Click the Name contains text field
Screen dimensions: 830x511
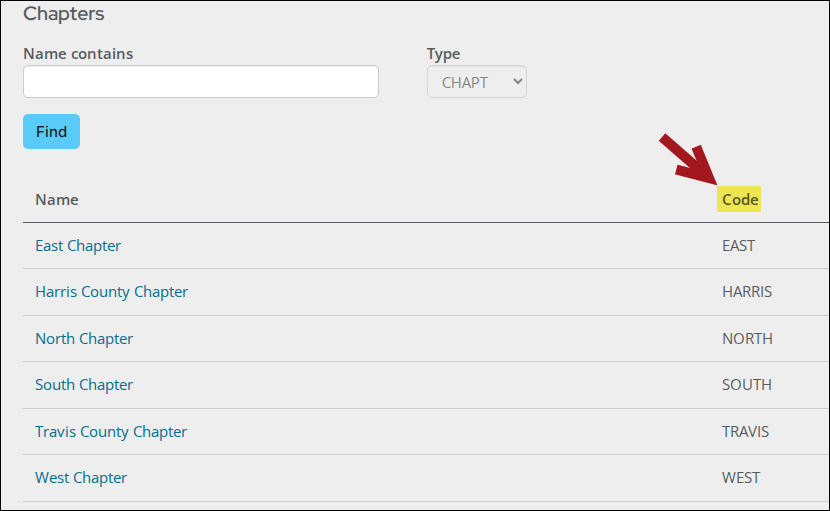[200, 82]
